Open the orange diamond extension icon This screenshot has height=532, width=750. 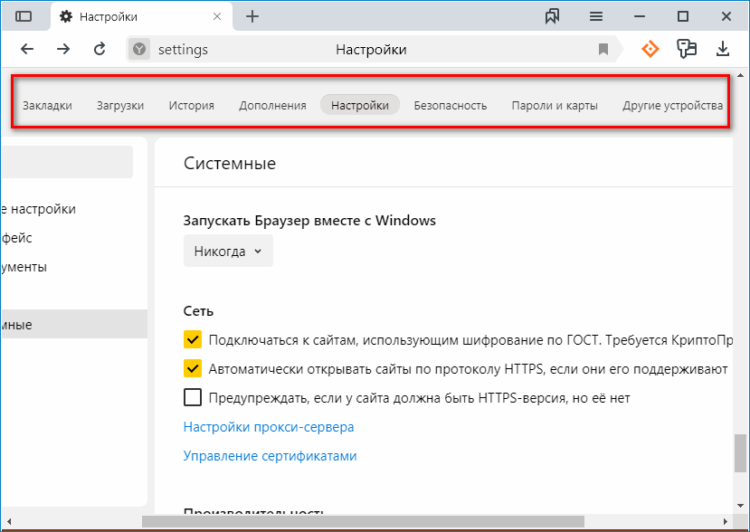tap(650, 49)
